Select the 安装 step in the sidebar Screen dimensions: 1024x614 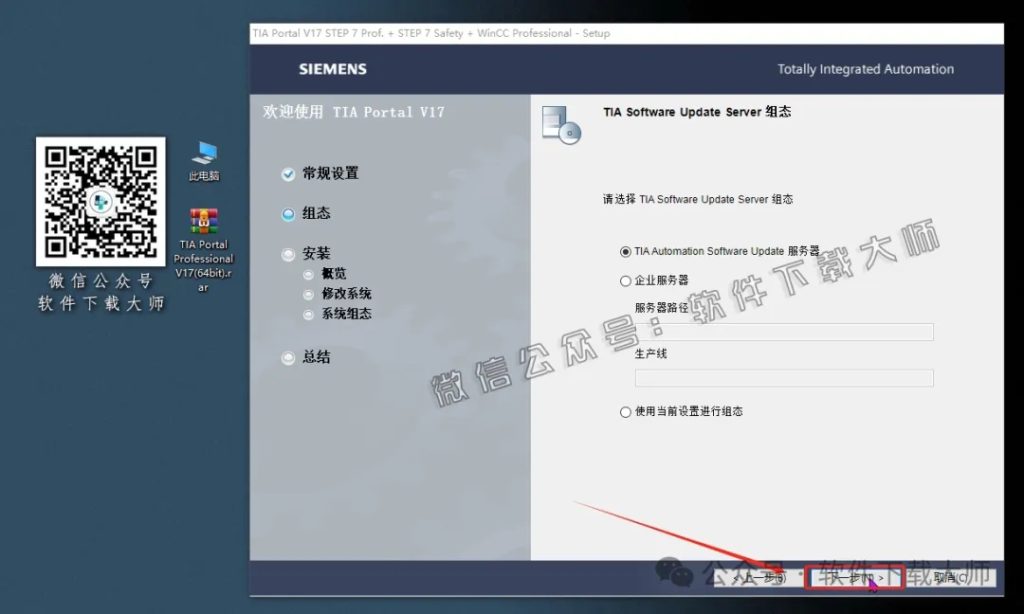[289, 253]
